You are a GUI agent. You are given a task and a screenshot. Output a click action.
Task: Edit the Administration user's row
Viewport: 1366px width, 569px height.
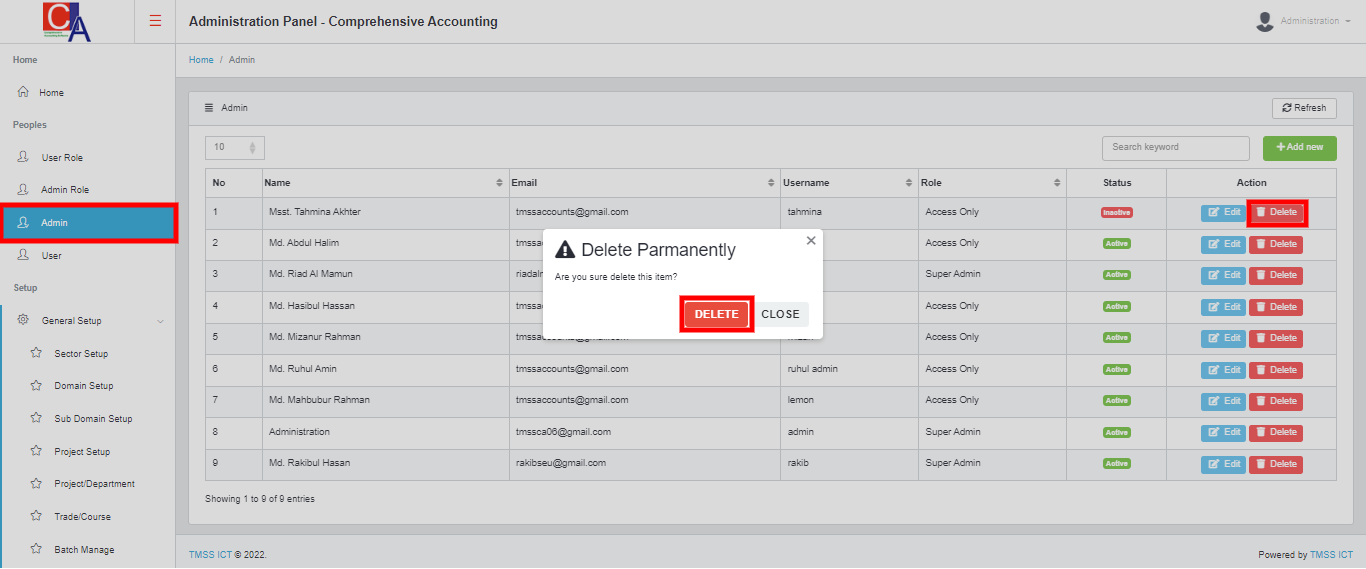click(x=1223, y=432)
